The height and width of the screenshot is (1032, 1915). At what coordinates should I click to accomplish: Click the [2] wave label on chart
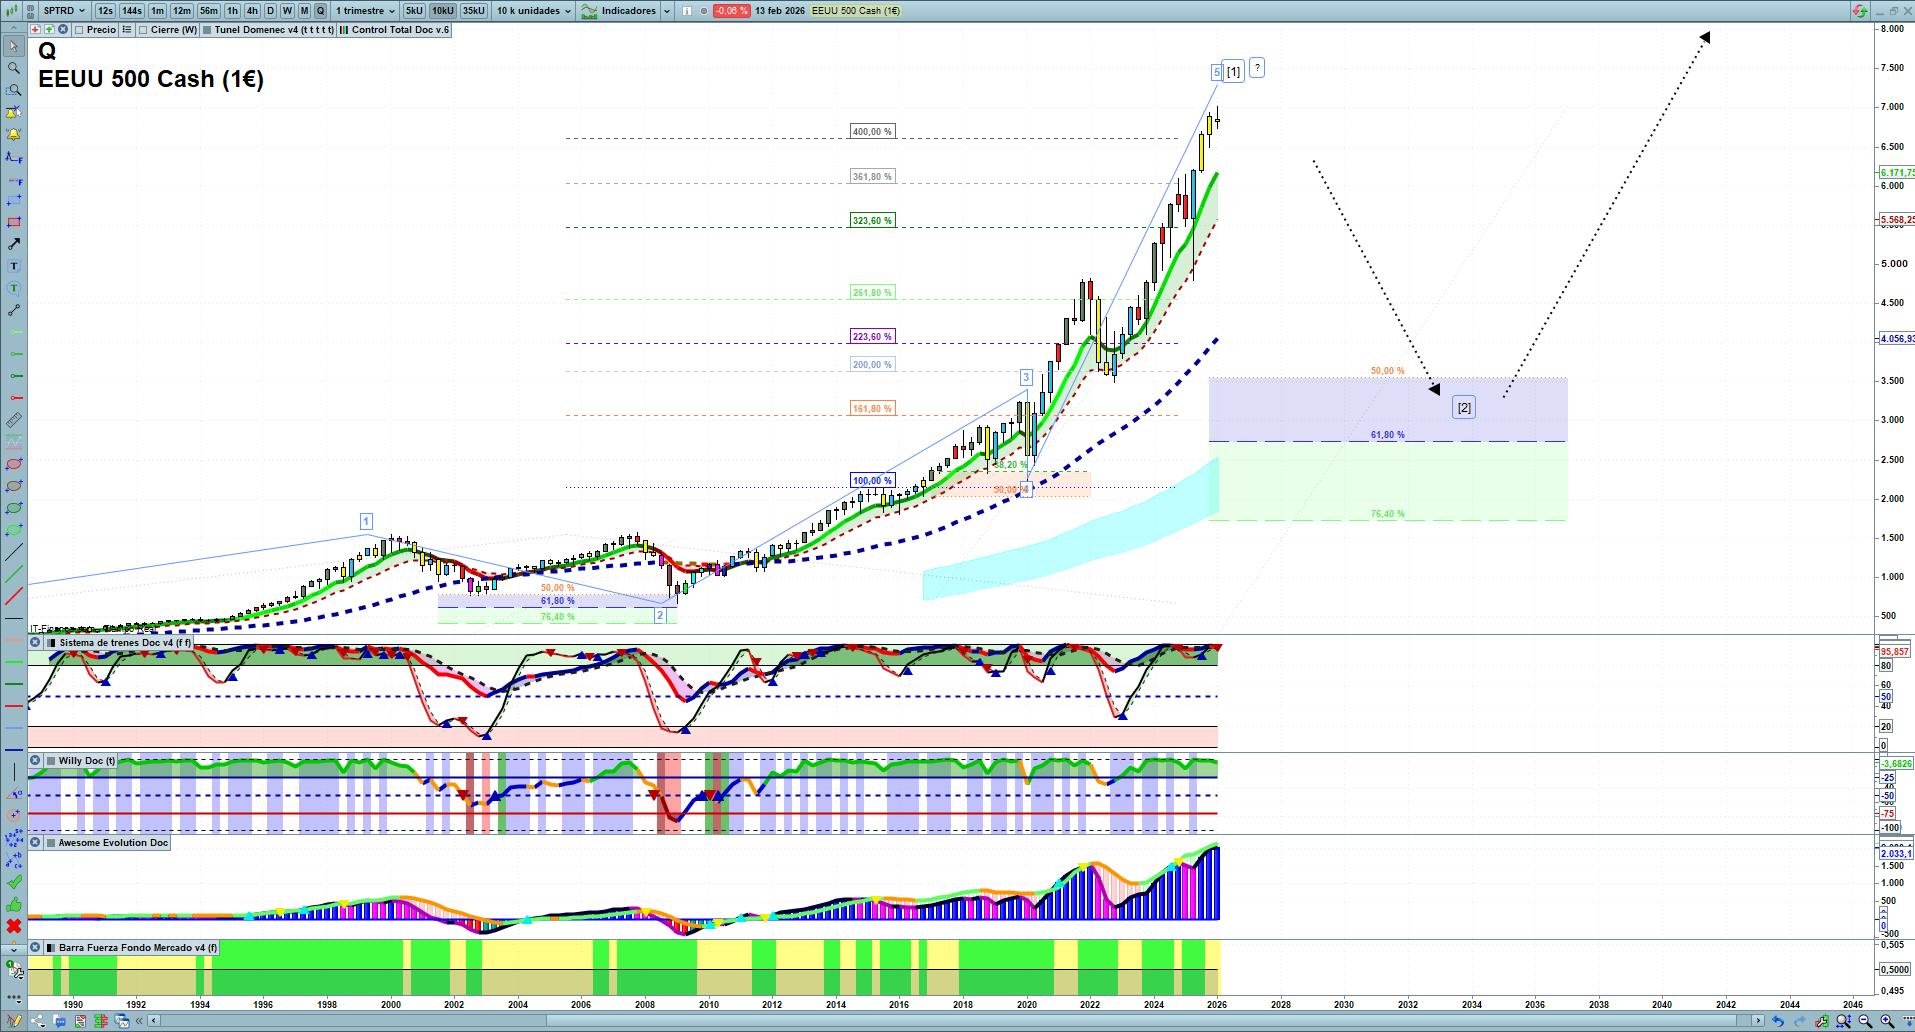(1464, 407)
